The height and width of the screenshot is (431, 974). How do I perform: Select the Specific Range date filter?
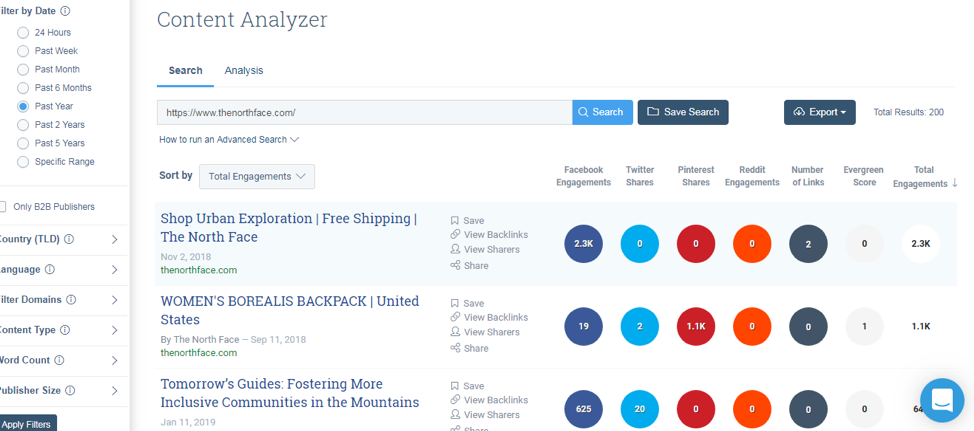[23, 161]
